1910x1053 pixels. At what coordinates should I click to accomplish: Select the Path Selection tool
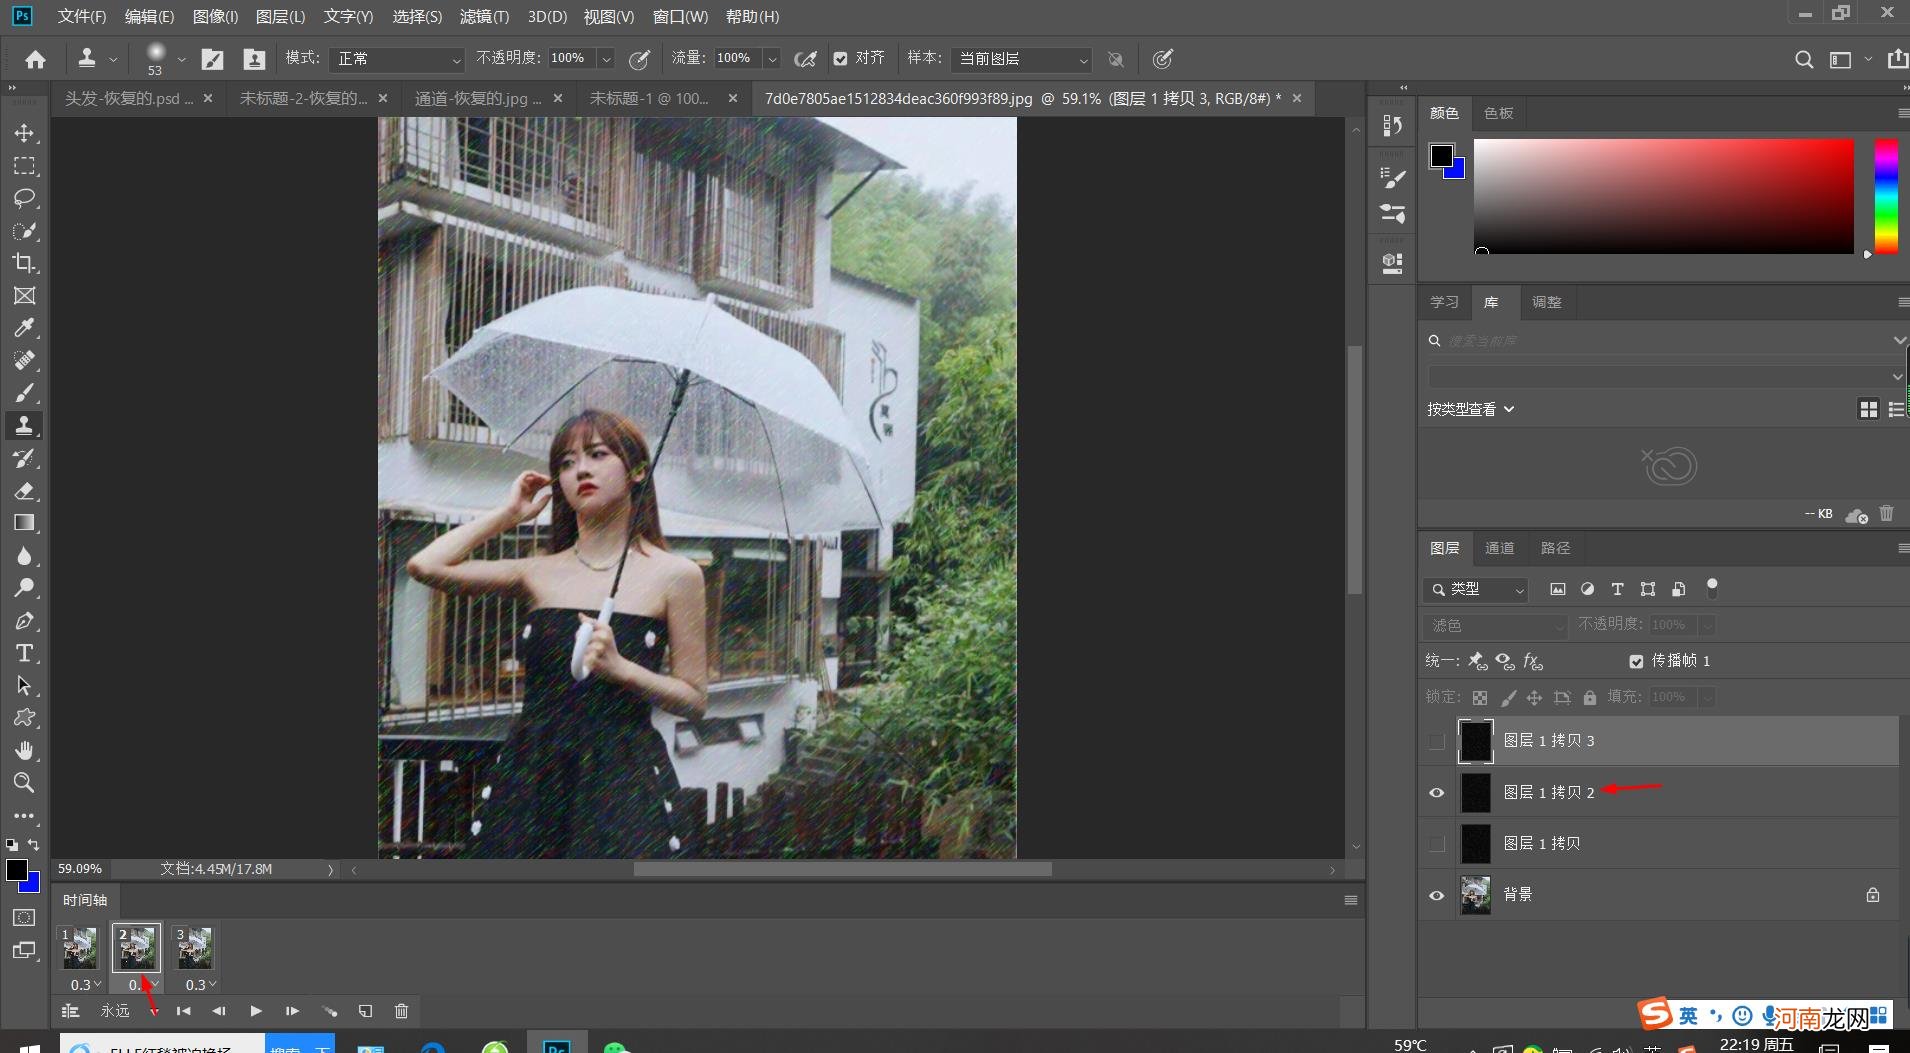[x=24, y=685]
